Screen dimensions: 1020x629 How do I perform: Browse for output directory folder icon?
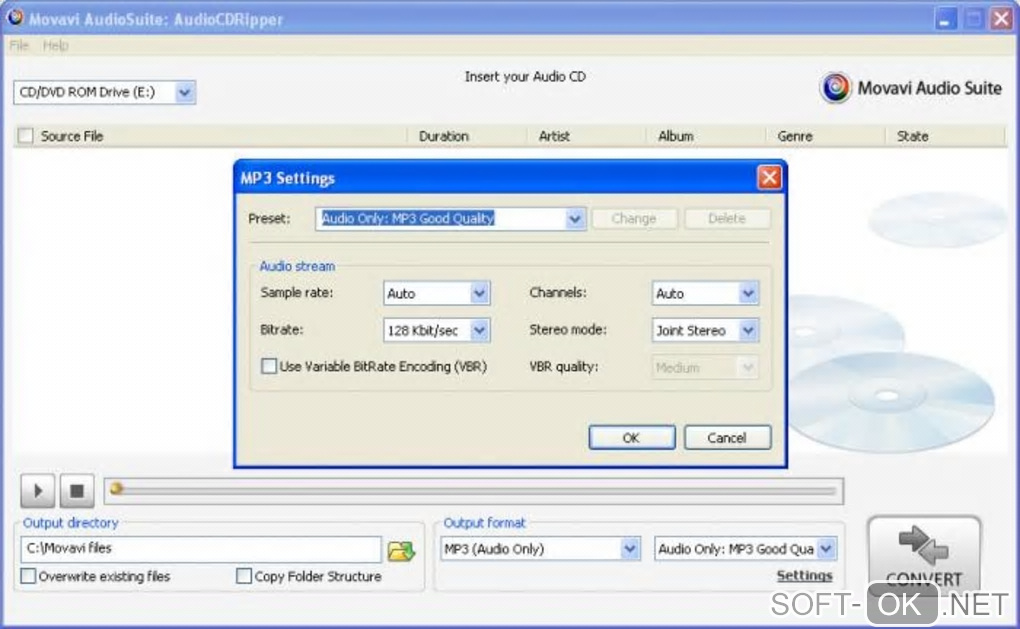(x=401, y=550)
